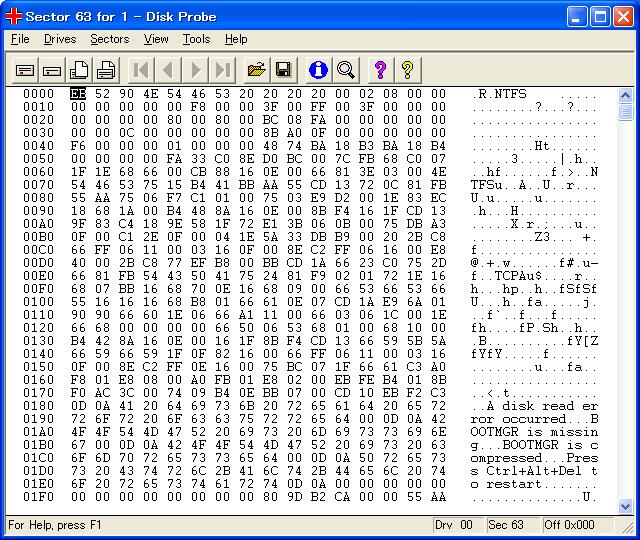Click the offset label 0100
Screen dimensions: 640x540
tap(38, 302)
